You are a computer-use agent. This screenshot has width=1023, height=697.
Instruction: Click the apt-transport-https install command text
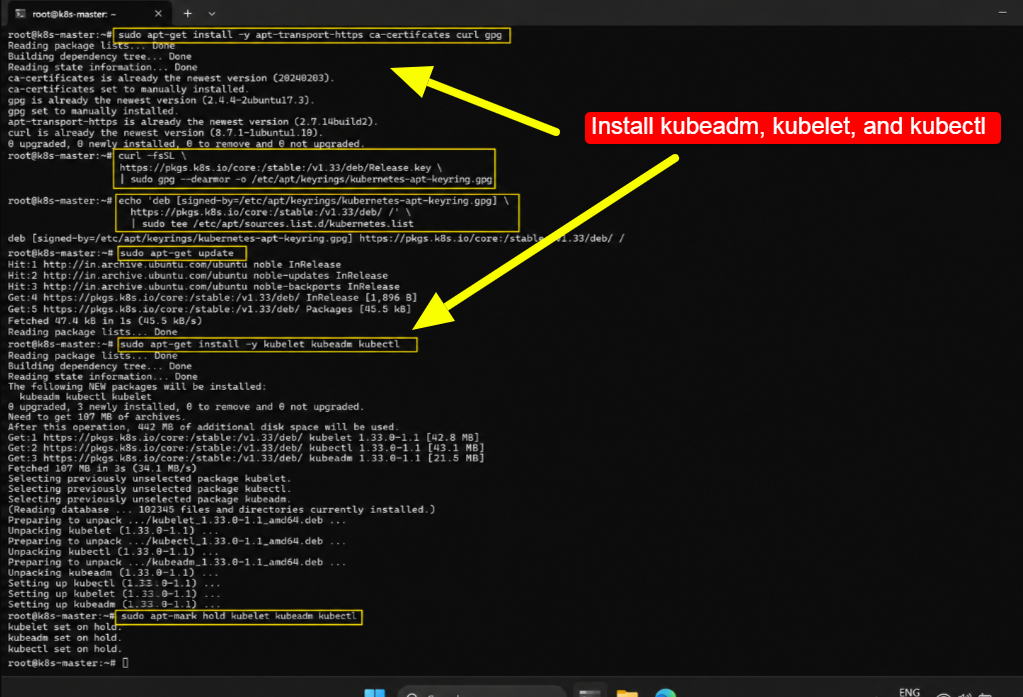310,35
